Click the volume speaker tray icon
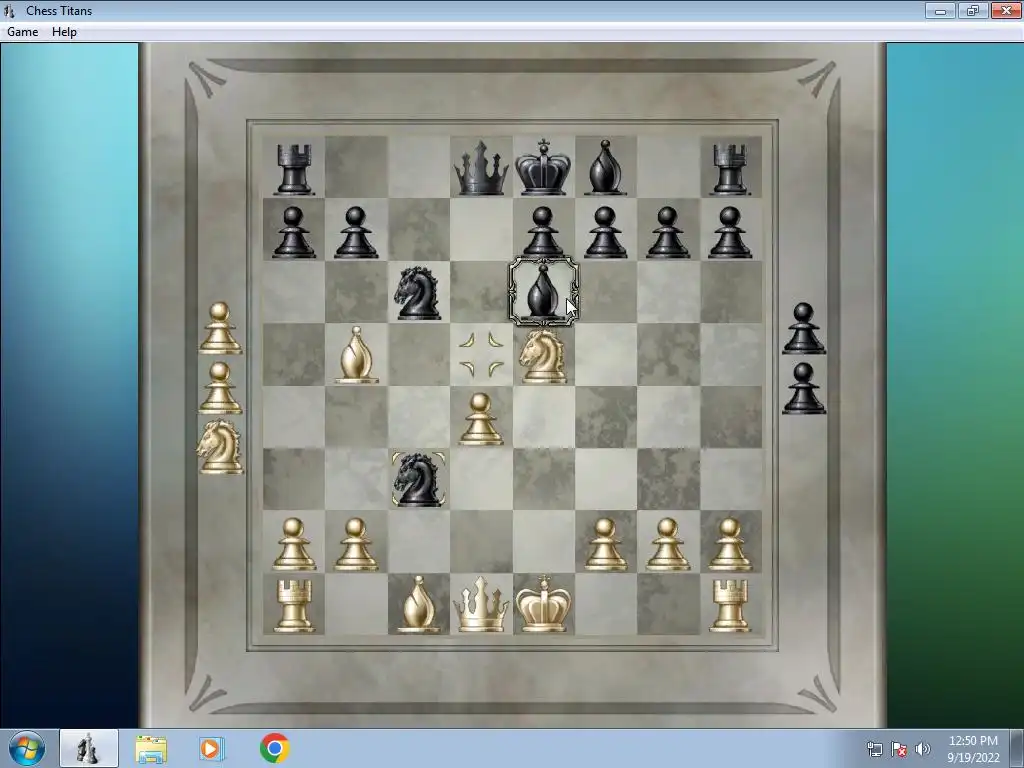This screenshot has width=1024, height=768. pyautogui.click(x=922, y=749)
